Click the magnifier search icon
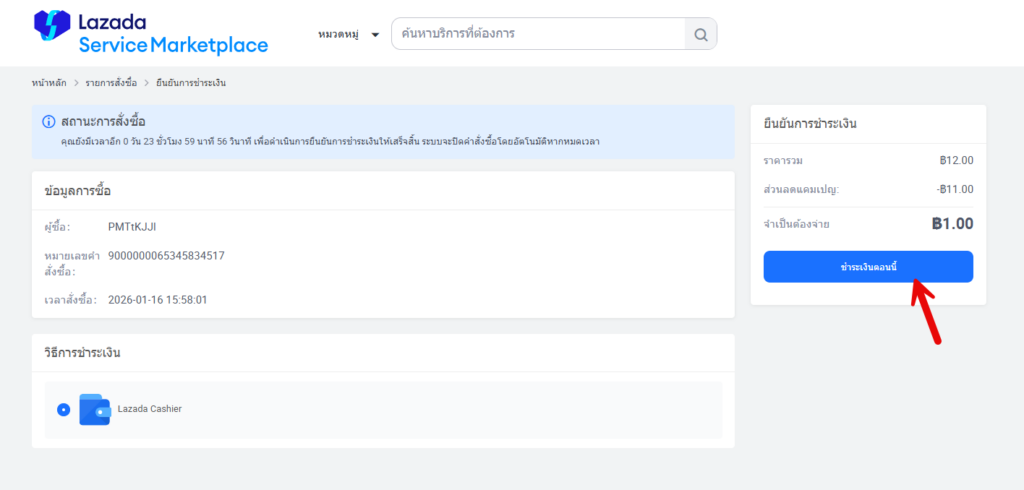The height and width of the screenshot is (490, 1024). coord(700,35)
